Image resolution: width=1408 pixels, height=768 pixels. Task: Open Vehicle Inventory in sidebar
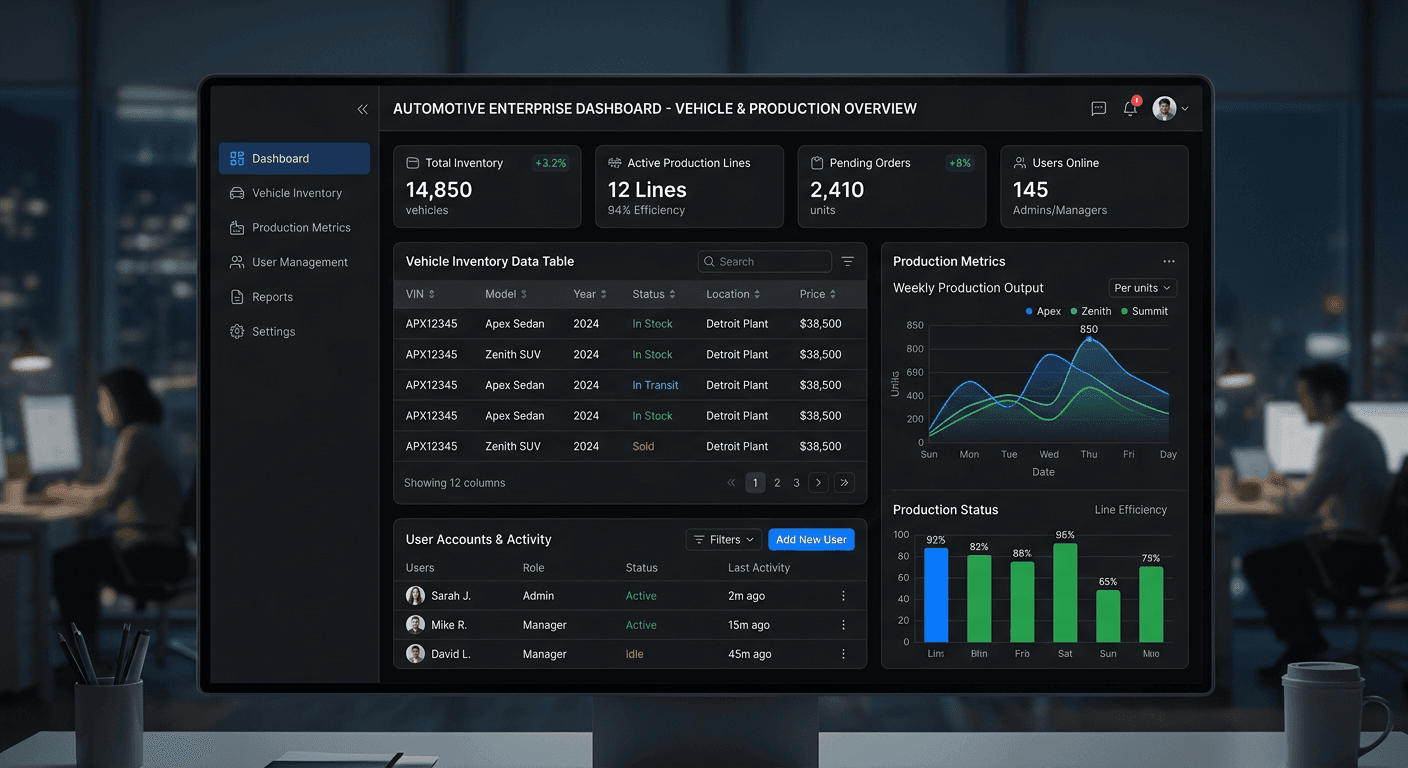296,193
